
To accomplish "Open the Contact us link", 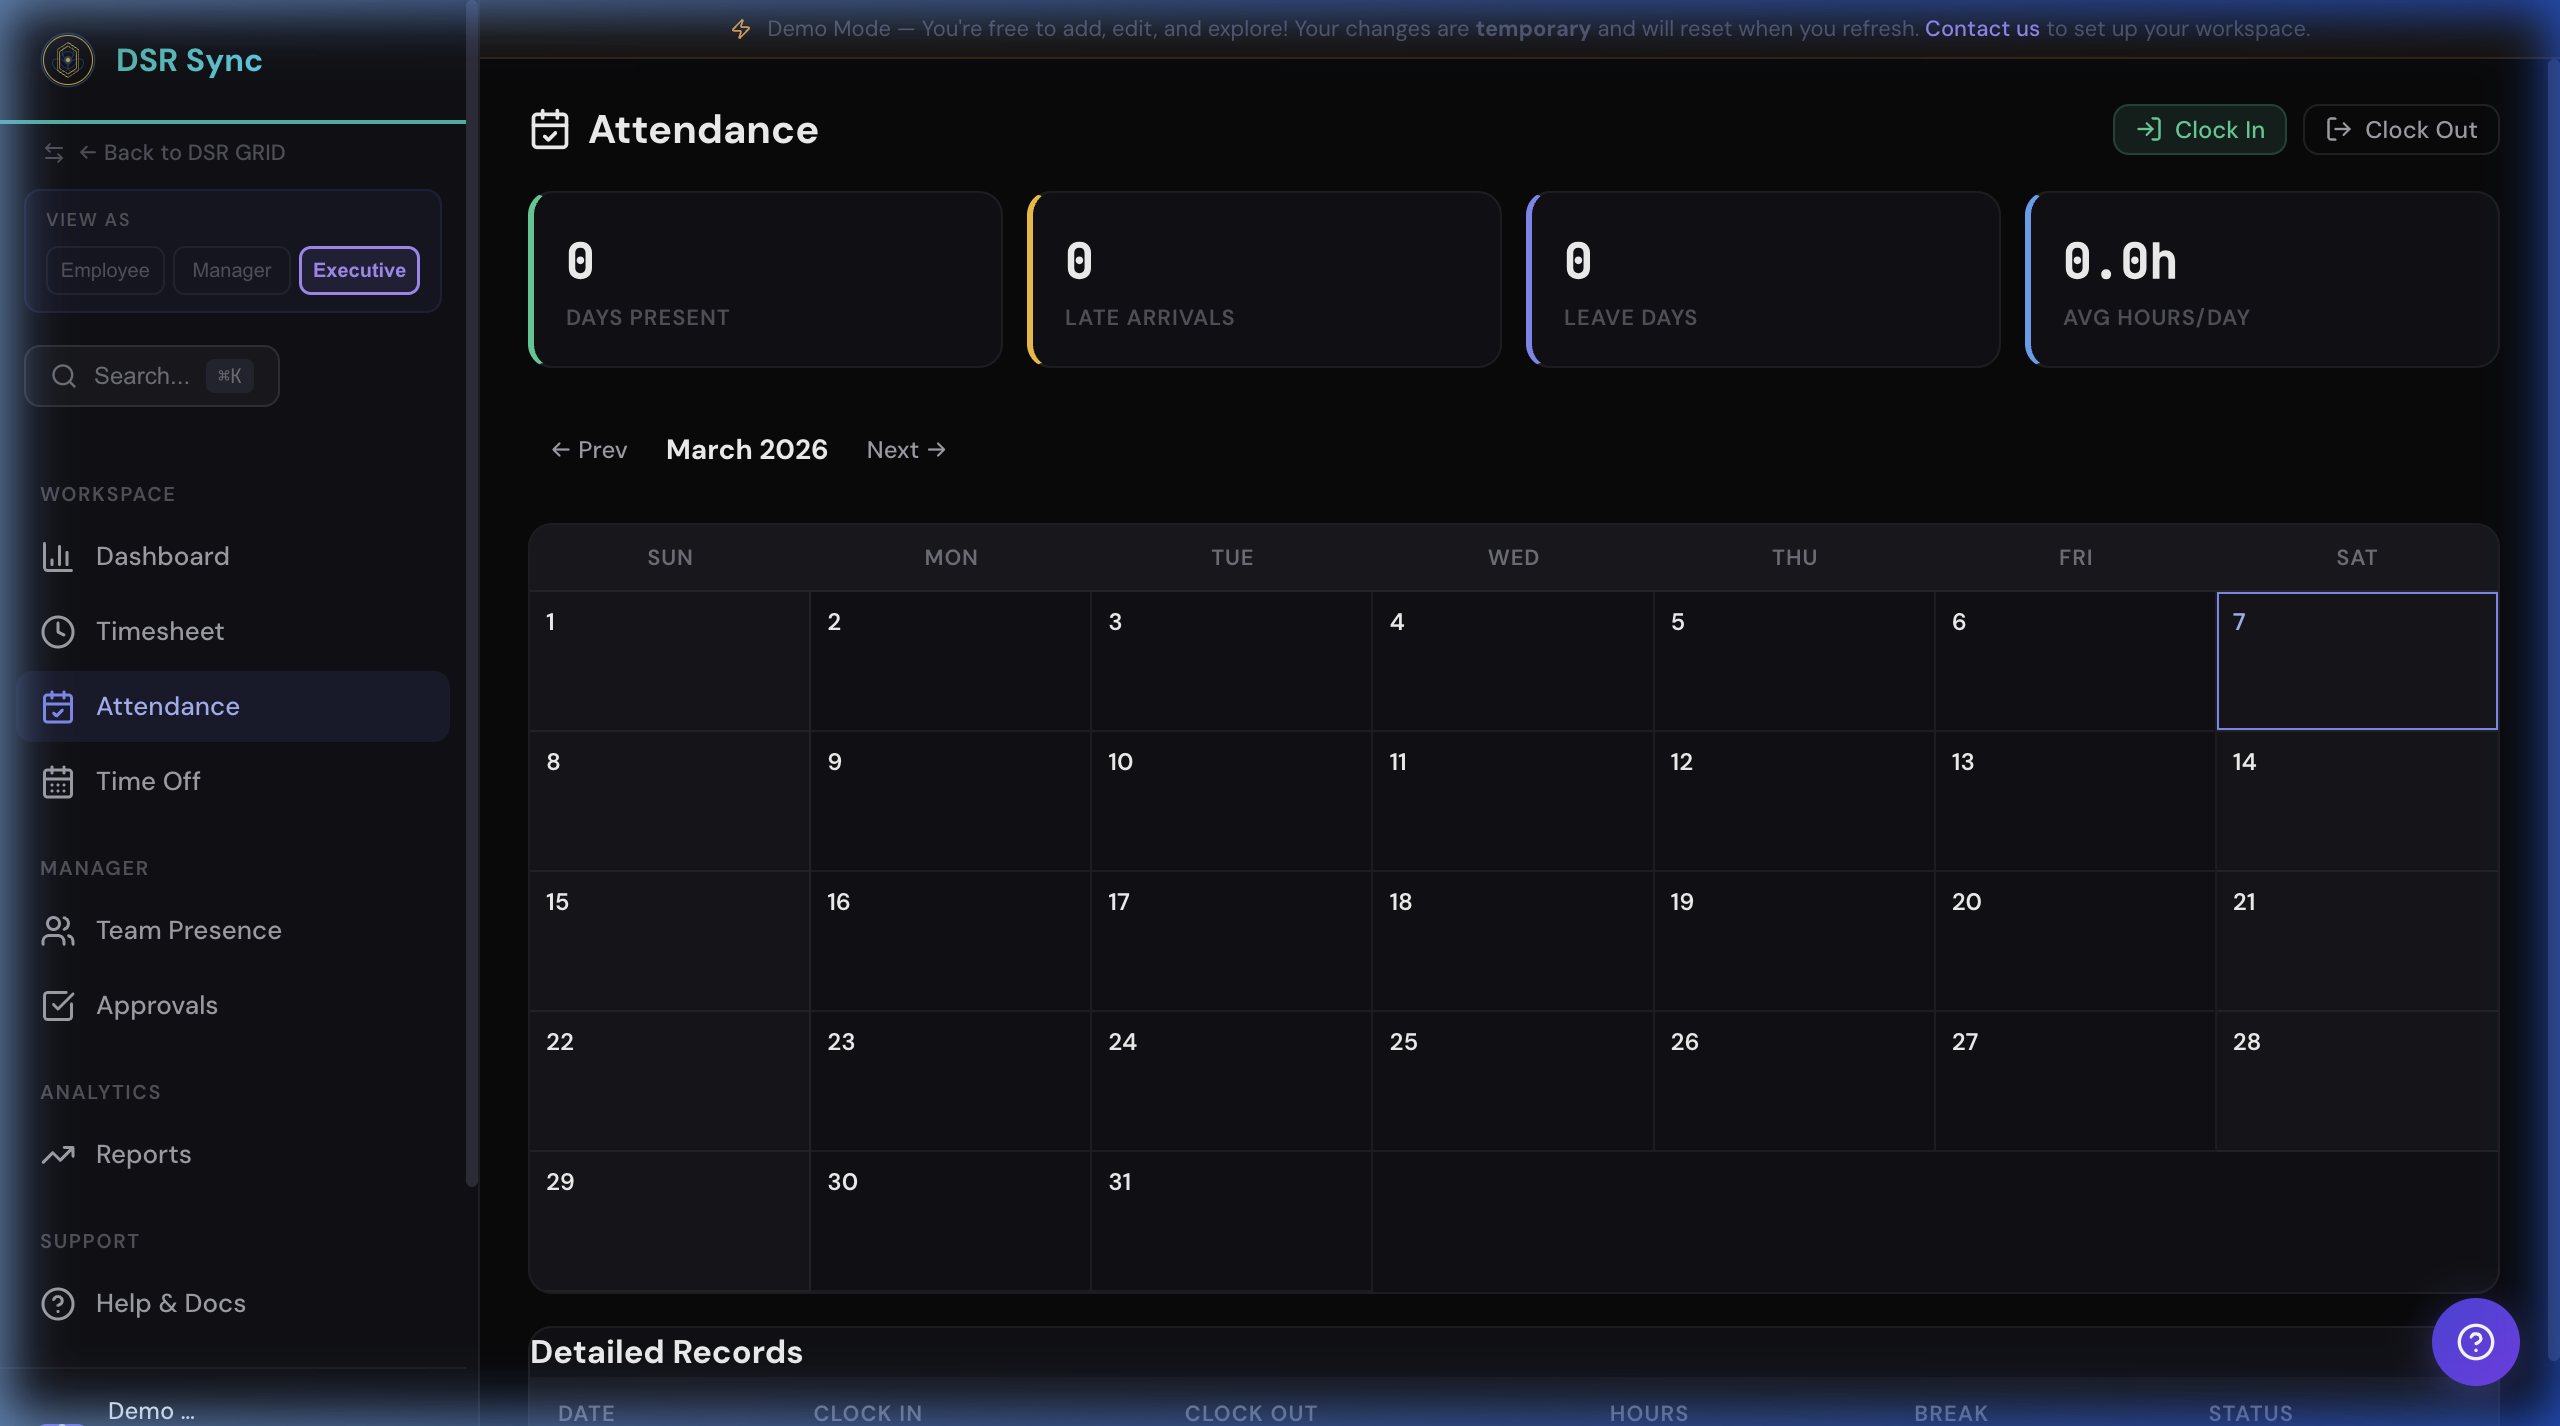I will pos(1981,28).
